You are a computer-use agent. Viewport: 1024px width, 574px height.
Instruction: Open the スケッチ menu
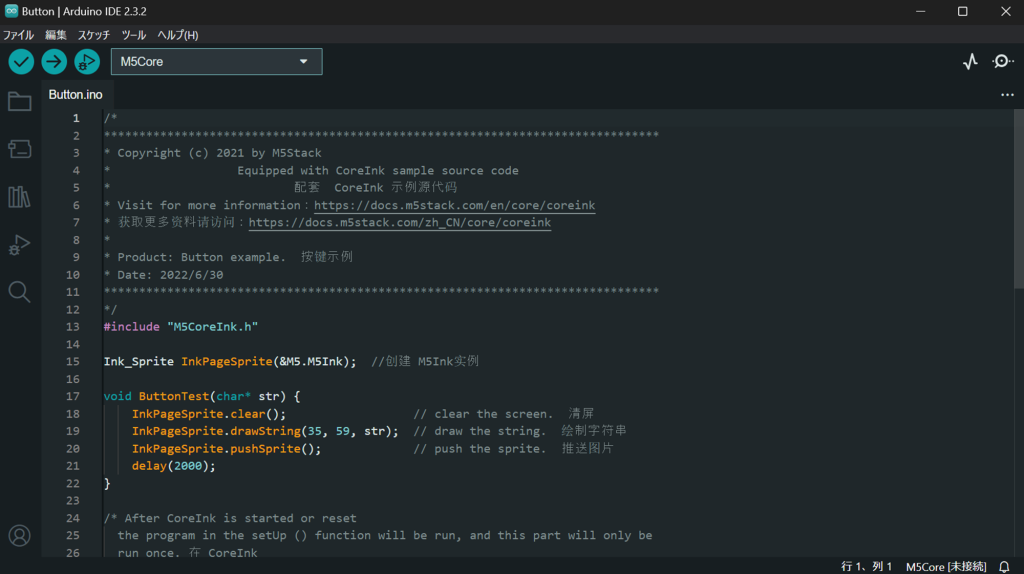(93, 35)
